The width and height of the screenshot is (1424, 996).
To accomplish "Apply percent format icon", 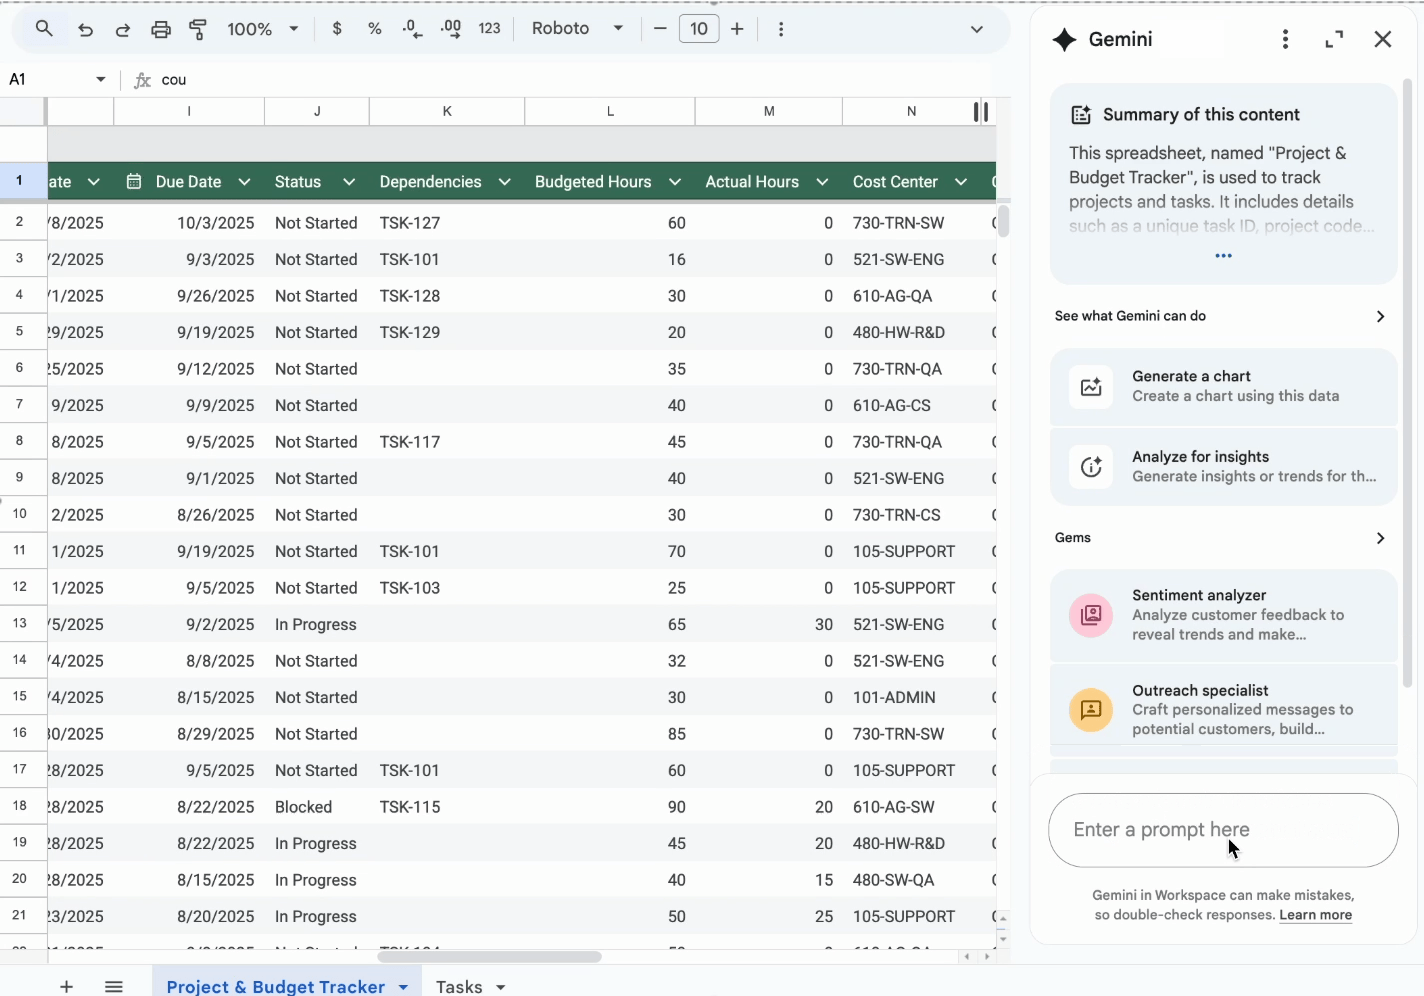I will pyautogui.click(x=375, y=29).
